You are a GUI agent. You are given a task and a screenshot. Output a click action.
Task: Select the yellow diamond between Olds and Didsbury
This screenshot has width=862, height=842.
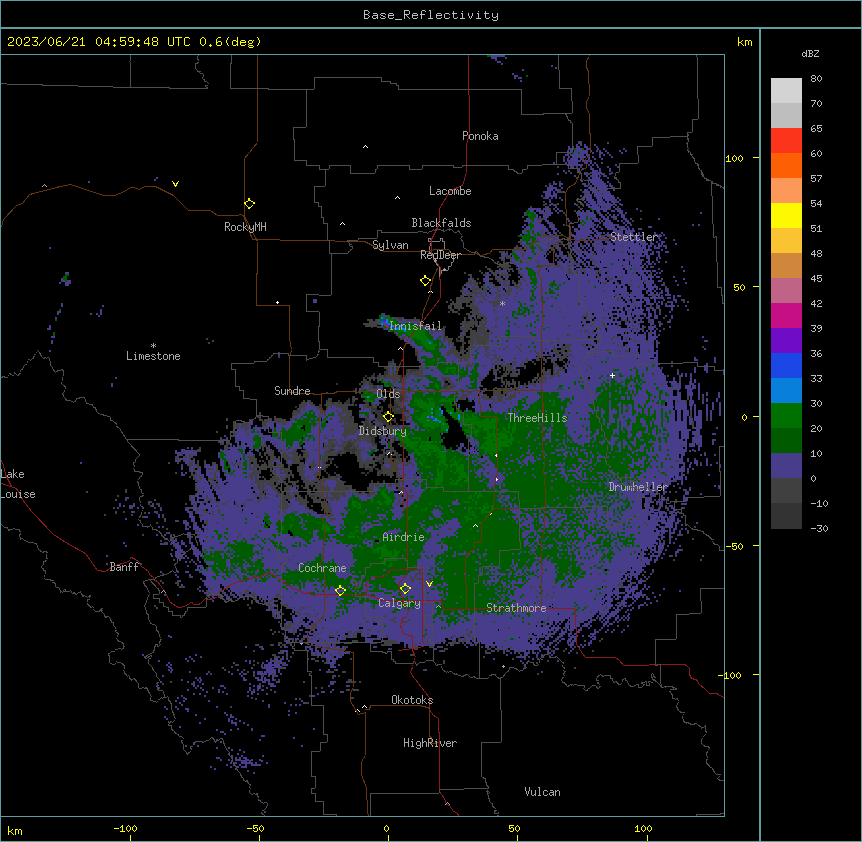tap(389, 417)
